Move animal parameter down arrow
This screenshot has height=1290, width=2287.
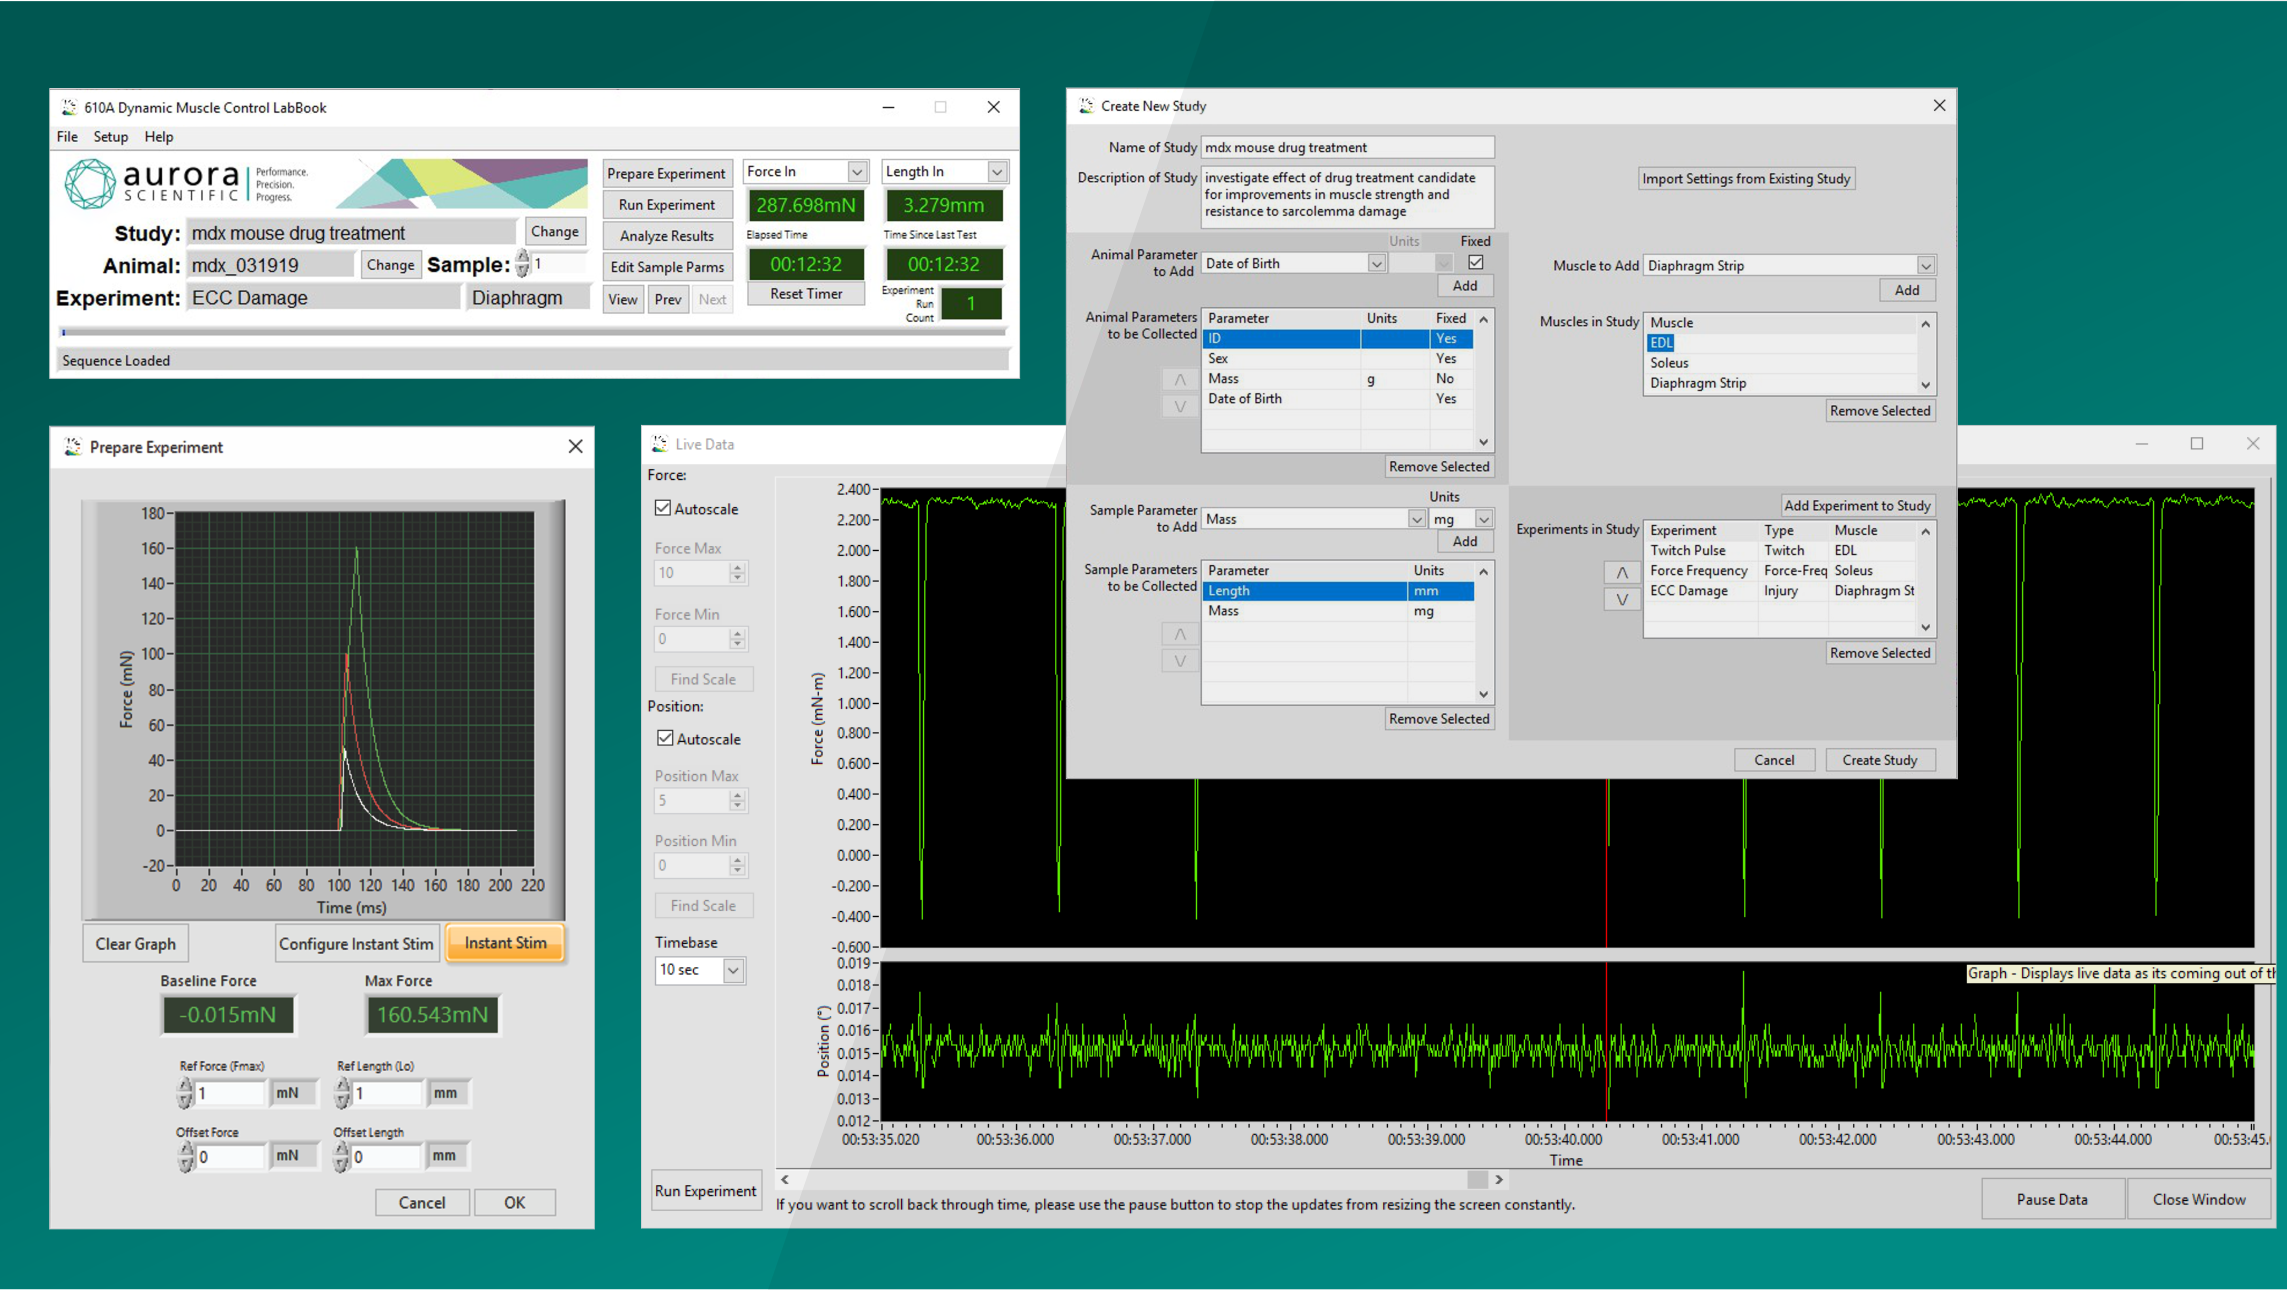(x=1180, y=406)
